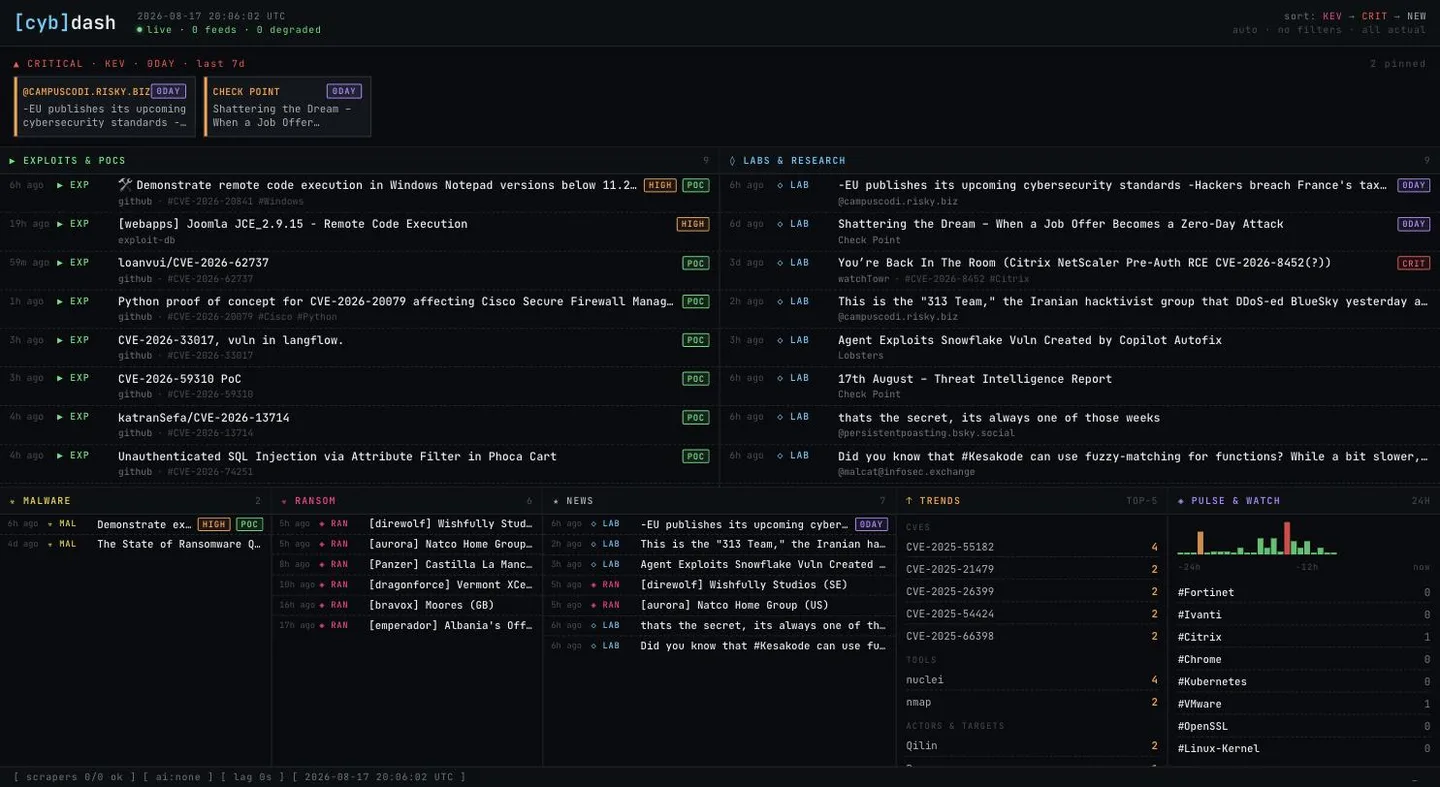Open '17th August – Threat Intelligence Report'
Viewport: 1440px width, 787px height.
[x=1080, y=385]
